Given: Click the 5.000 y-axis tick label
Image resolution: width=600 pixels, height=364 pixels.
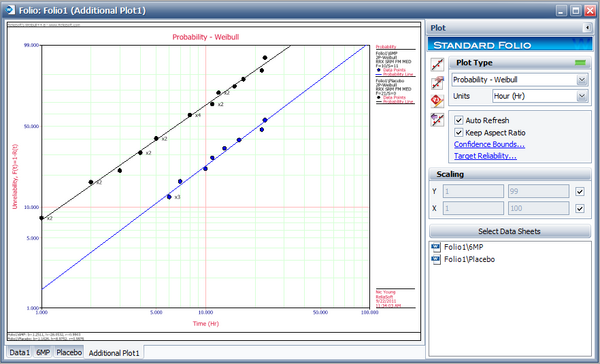Looking at the screenshot, I should coord(33,238).
